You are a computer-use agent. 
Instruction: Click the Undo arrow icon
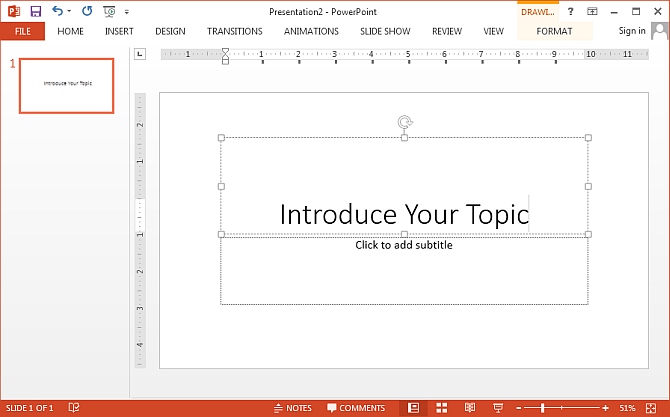[58, 11]
